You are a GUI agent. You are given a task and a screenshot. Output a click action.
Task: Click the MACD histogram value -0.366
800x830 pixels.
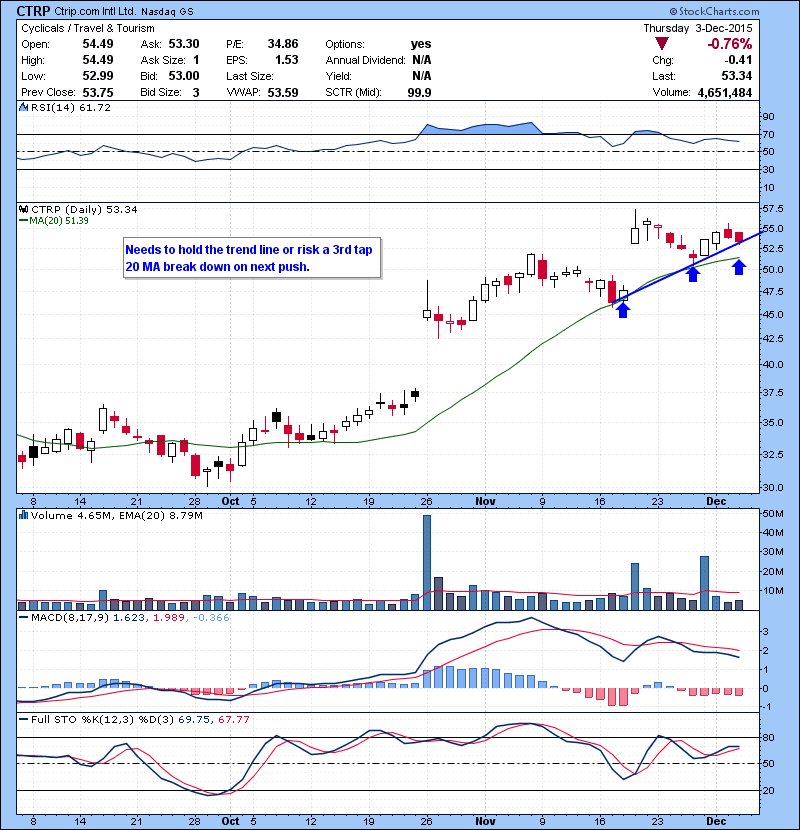211,617
